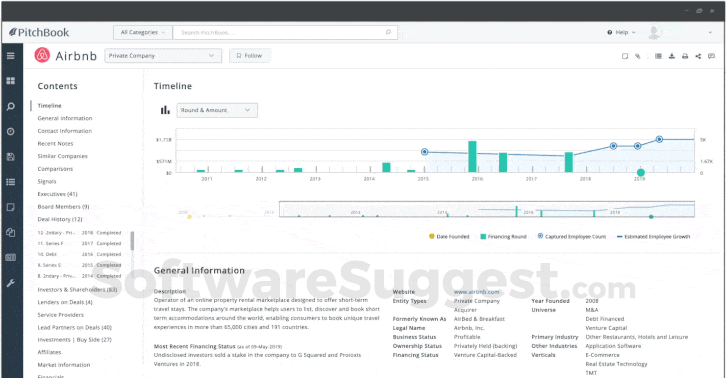Click the Follow button
The height and width of the screenshot is (378, 726).
[250, 56]
